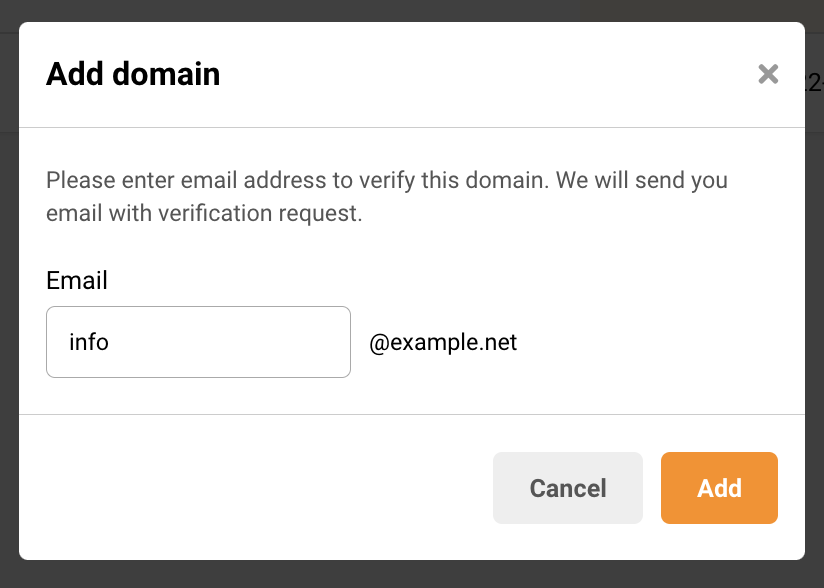Viewport: 824px width, 588px height.
Task: Focus the Email input field
Action: 198,342
